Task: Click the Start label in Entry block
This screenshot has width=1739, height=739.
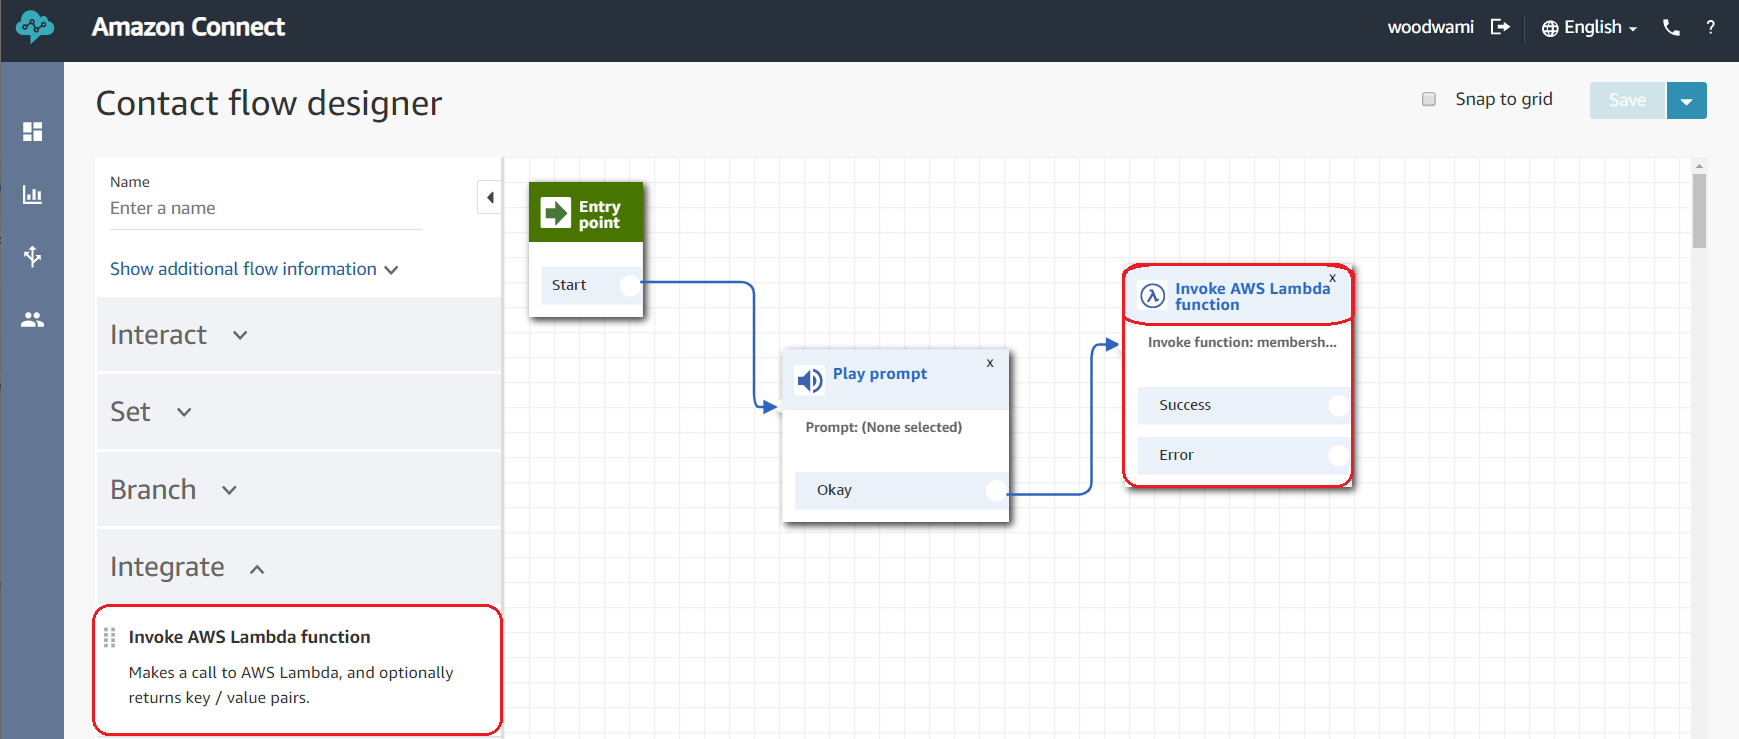Action: coord(569,285)
